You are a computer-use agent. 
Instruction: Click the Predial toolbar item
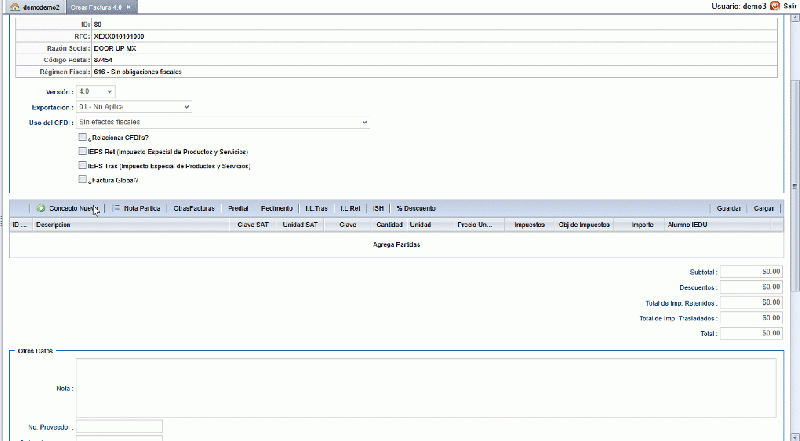238,208
